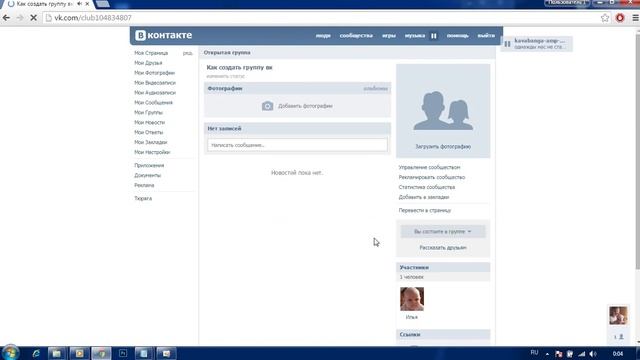Close the current browser tab

point(87,4)
